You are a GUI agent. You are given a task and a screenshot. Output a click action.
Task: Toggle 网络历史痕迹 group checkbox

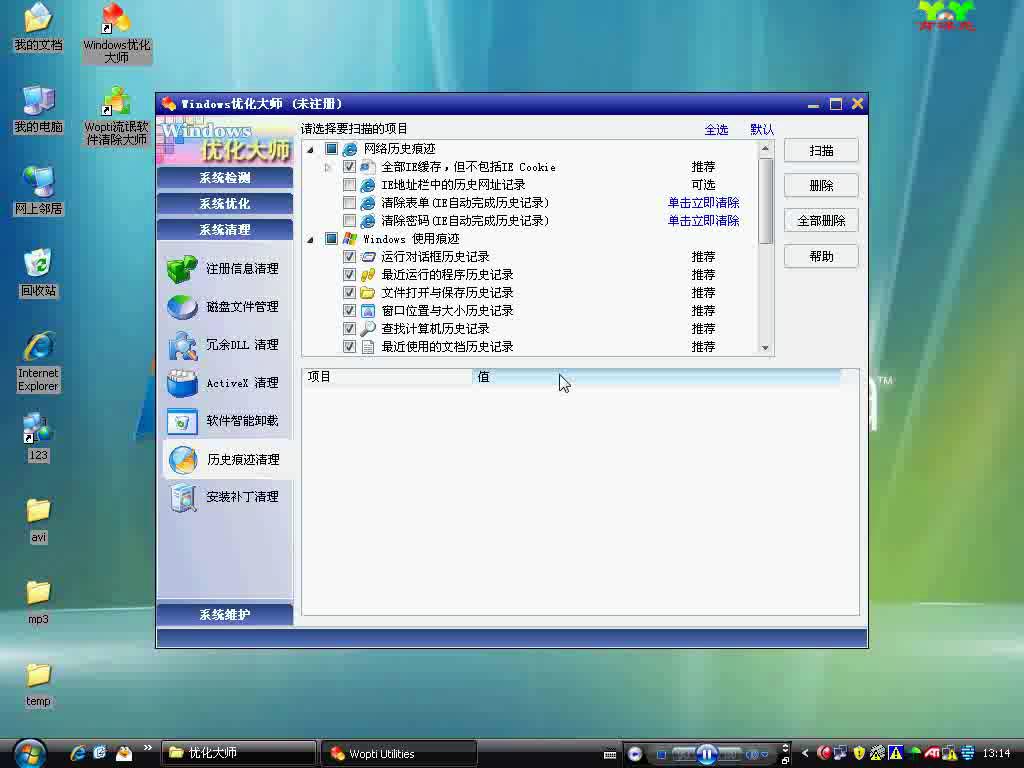pos(331,149)
